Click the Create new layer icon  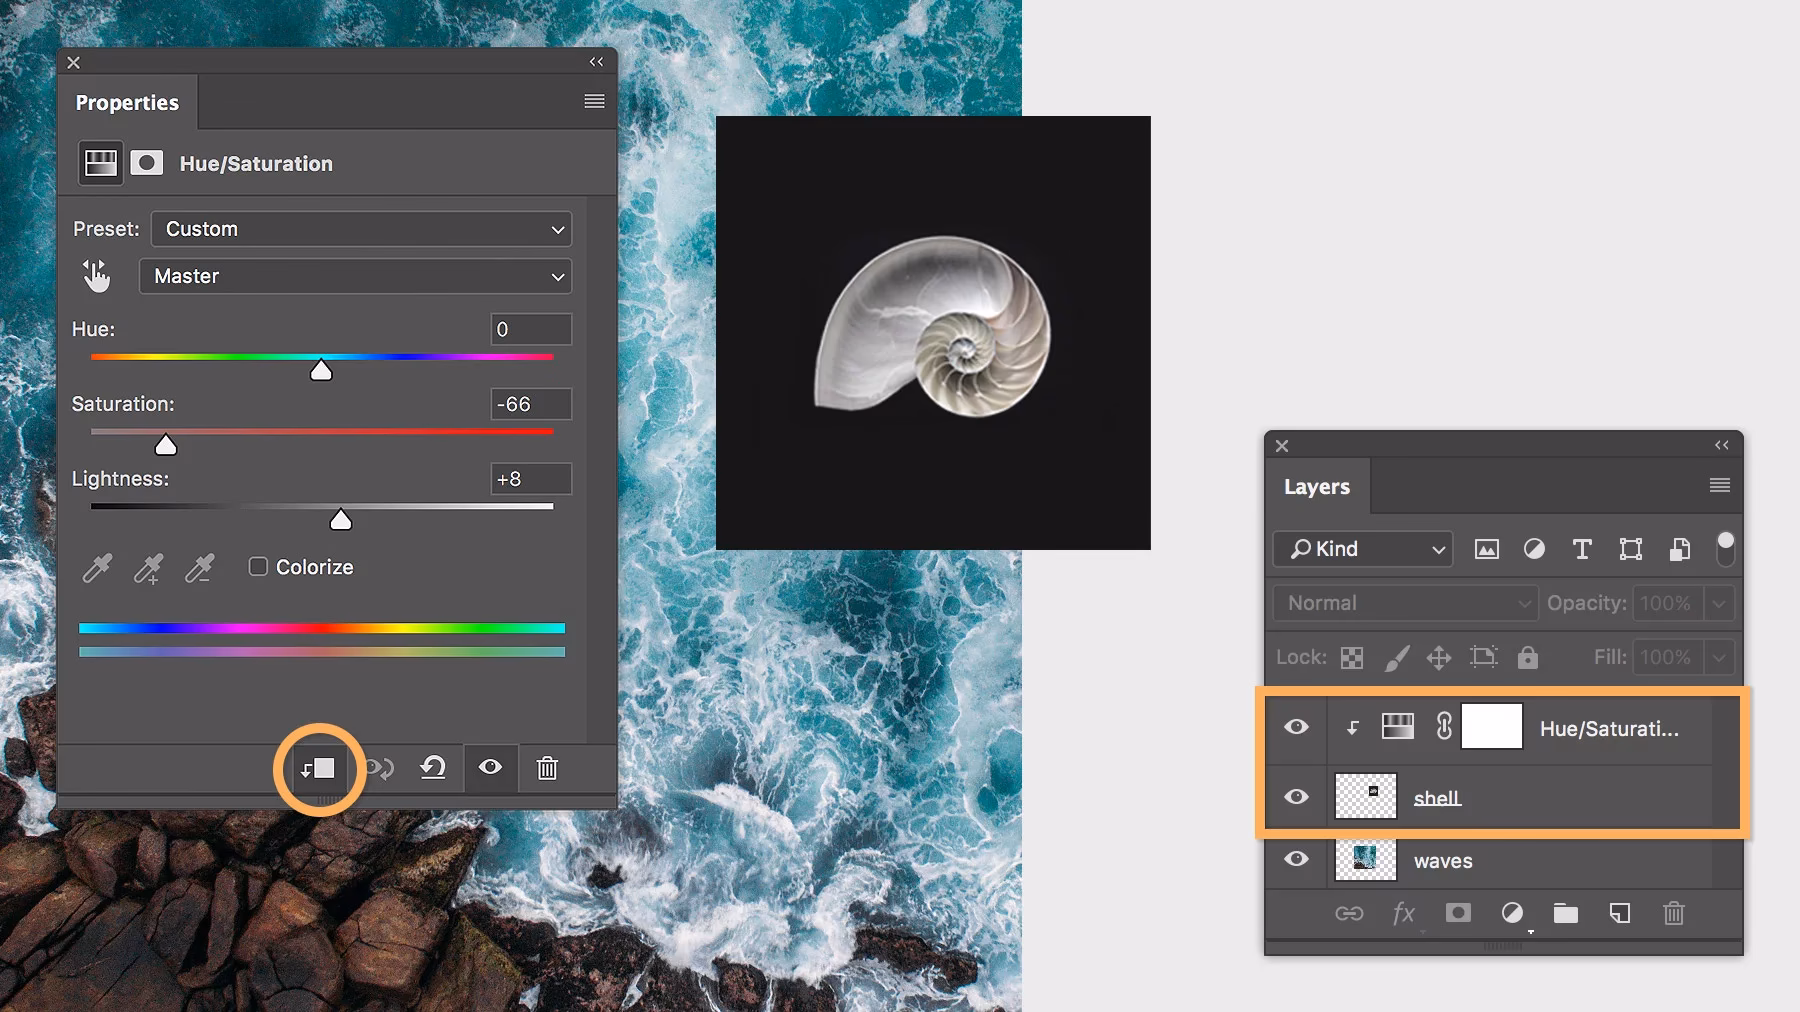(x=1620, y=913)
